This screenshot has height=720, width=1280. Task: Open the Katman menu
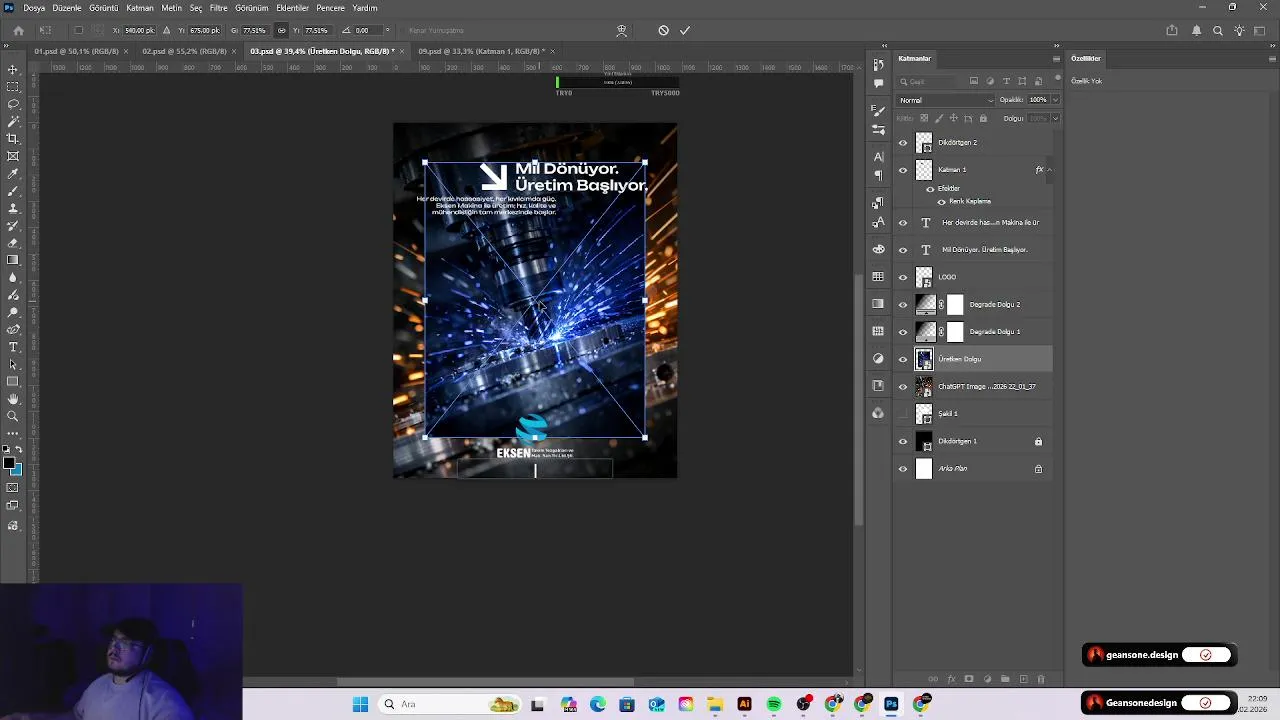click(x=140, y=8)
